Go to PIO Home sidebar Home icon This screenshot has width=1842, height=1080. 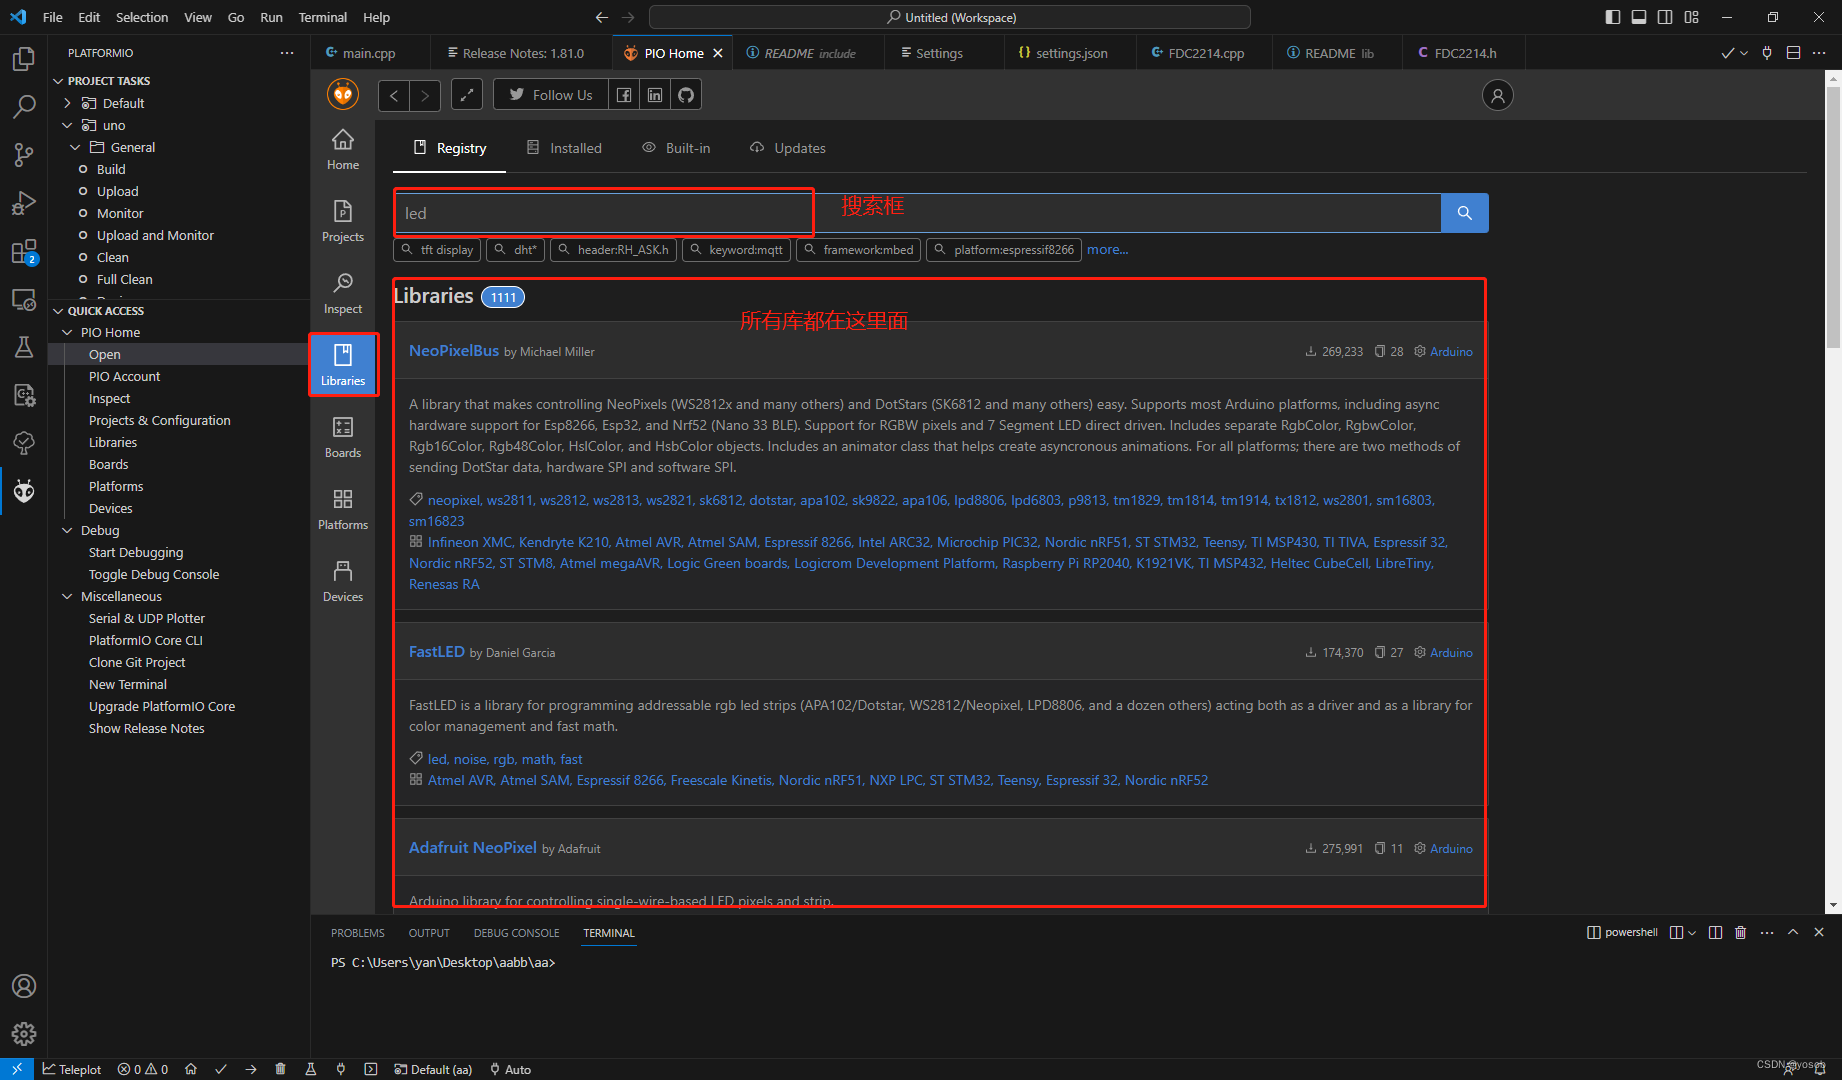[x=343, y=150]
